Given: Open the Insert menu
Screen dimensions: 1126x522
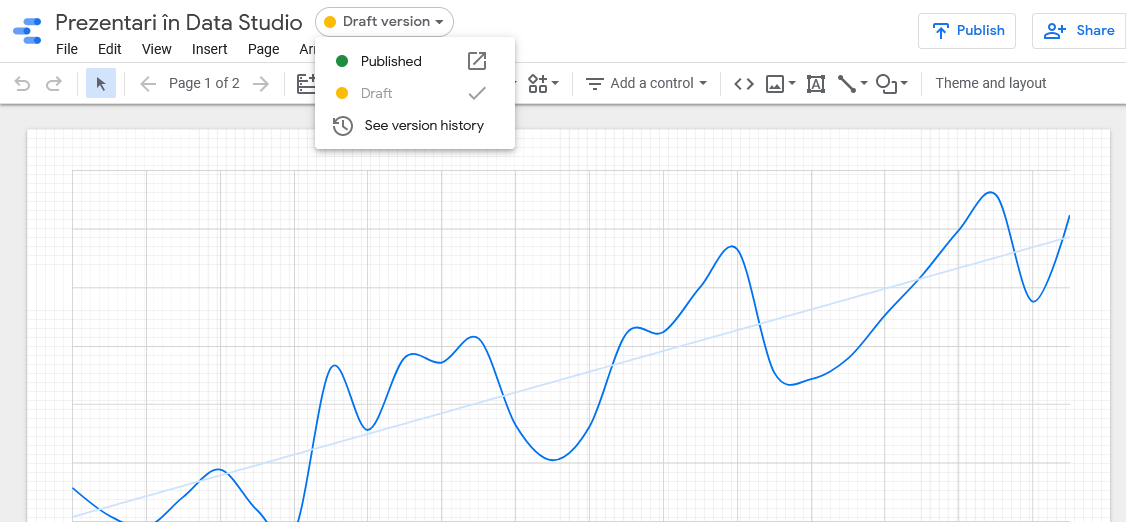Looking at the screenshot, I should tap(210, 49).
